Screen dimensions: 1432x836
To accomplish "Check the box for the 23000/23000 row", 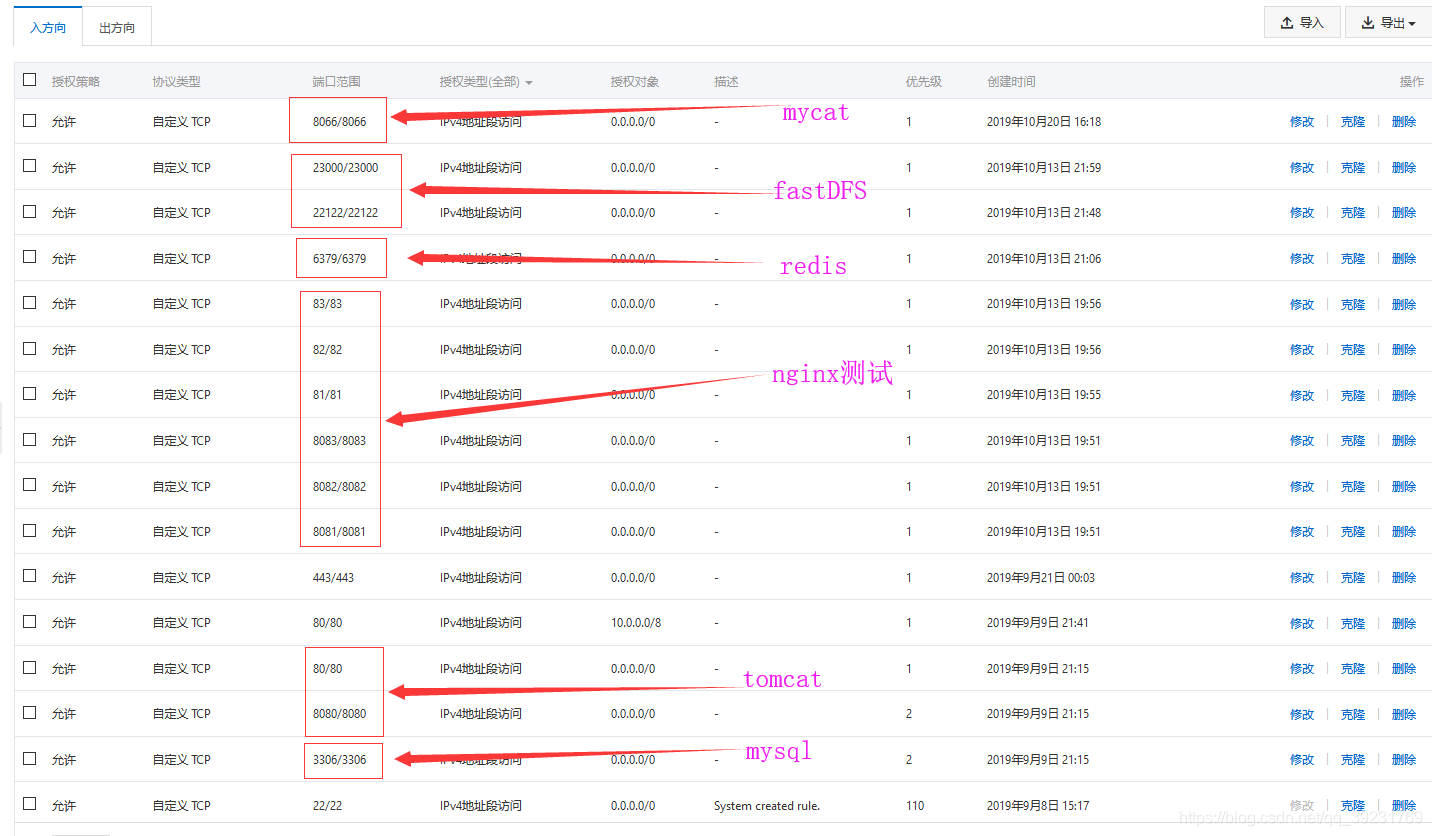I will (30, 166).
